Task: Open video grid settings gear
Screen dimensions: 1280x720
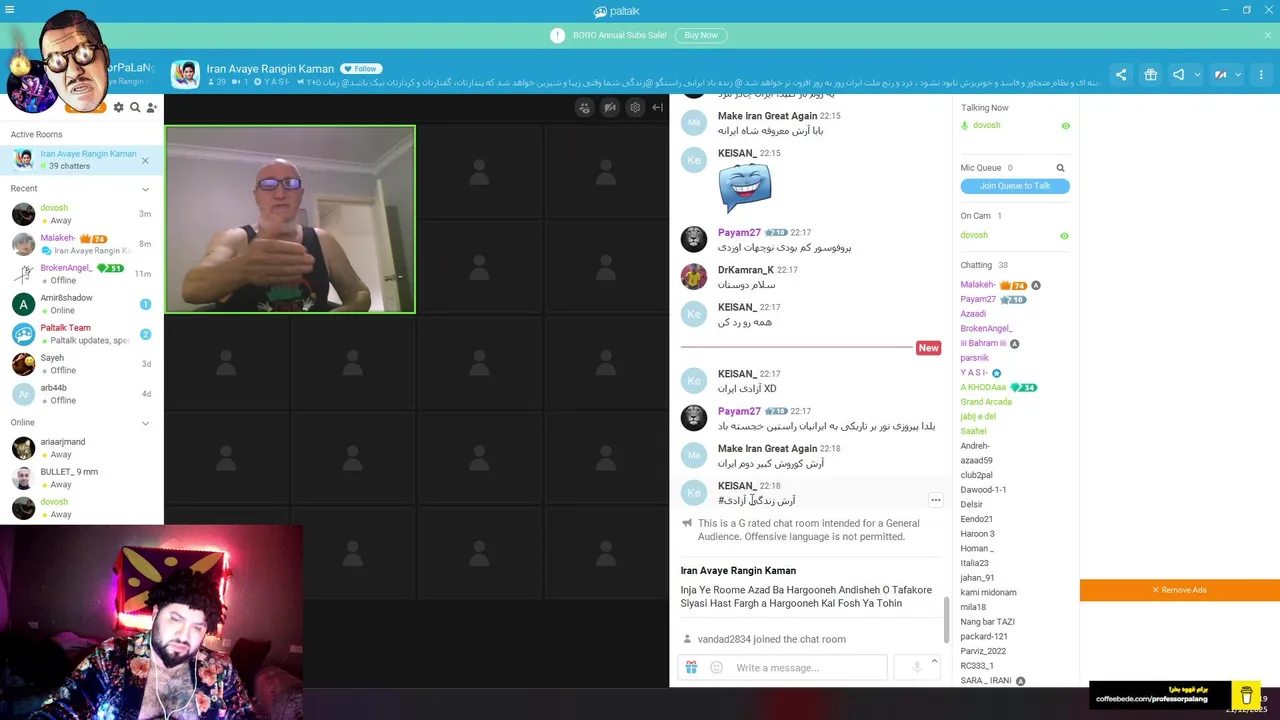Action: pos(634,108)
